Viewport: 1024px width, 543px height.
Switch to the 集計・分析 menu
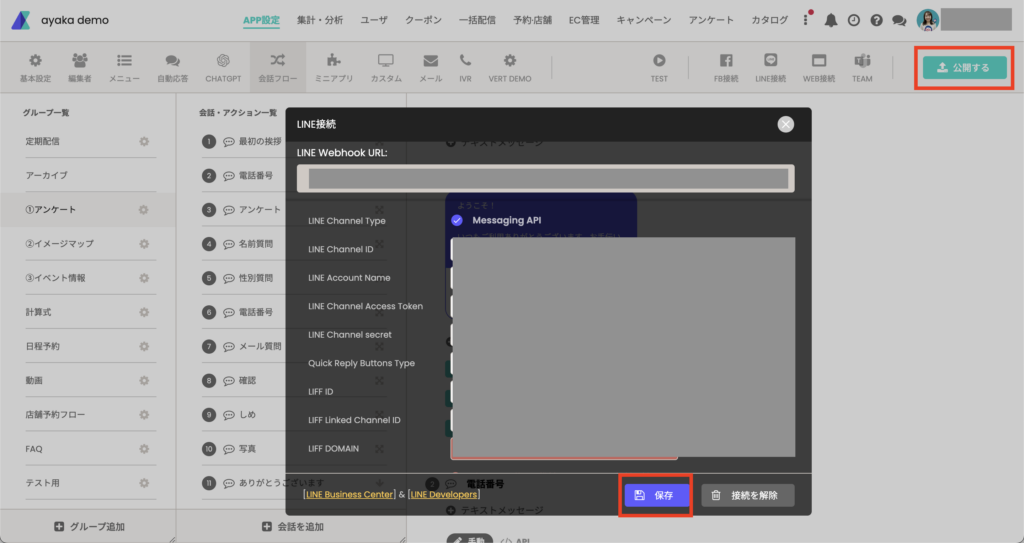point(320,20)
